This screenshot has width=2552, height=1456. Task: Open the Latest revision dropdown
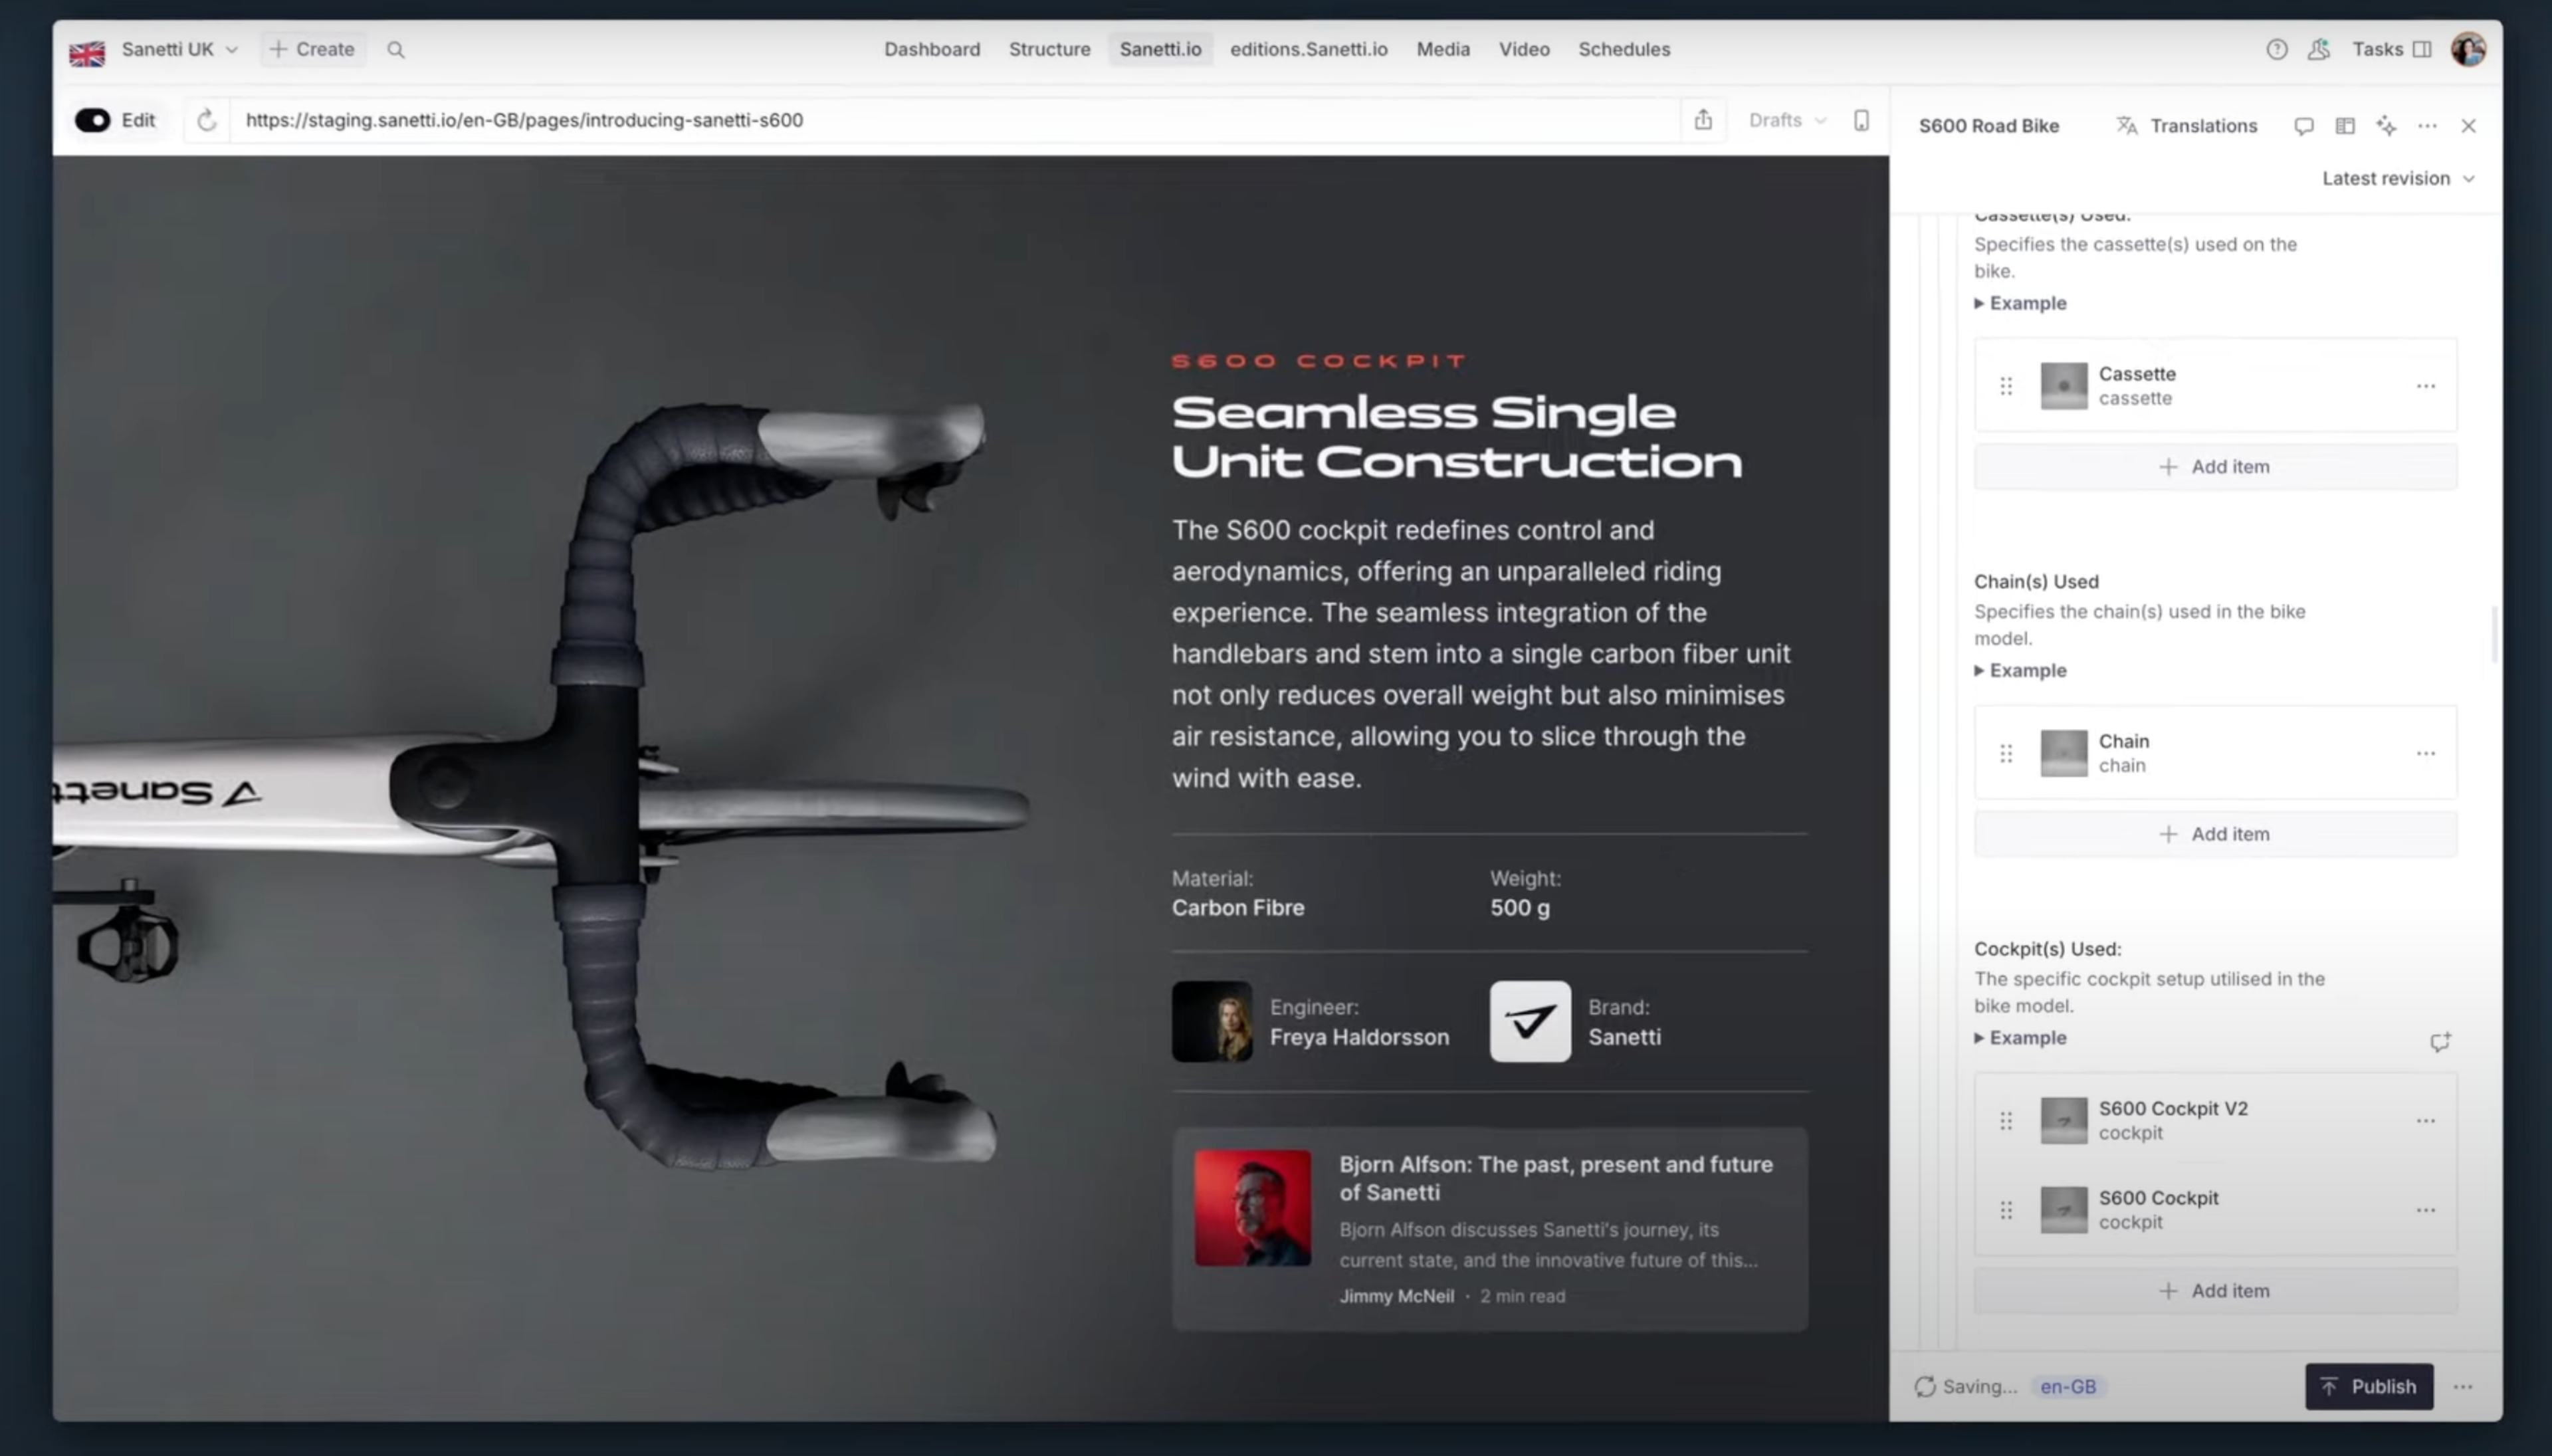[2397, 178]
